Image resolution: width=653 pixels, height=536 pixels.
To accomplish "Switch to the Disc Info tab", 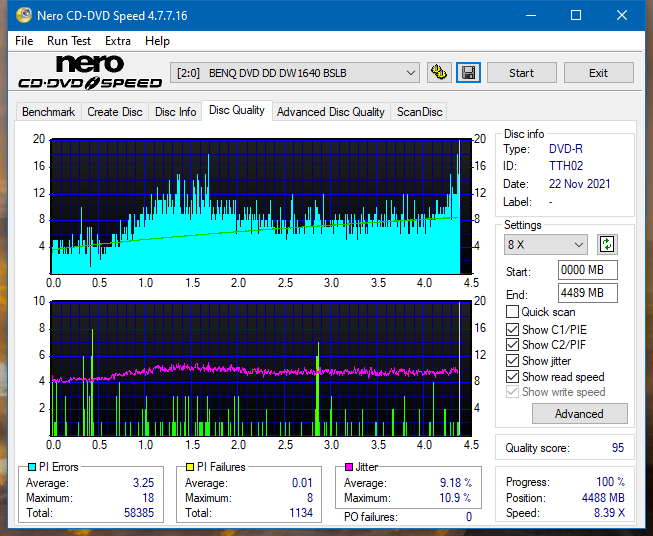I will tap(175, 112).
